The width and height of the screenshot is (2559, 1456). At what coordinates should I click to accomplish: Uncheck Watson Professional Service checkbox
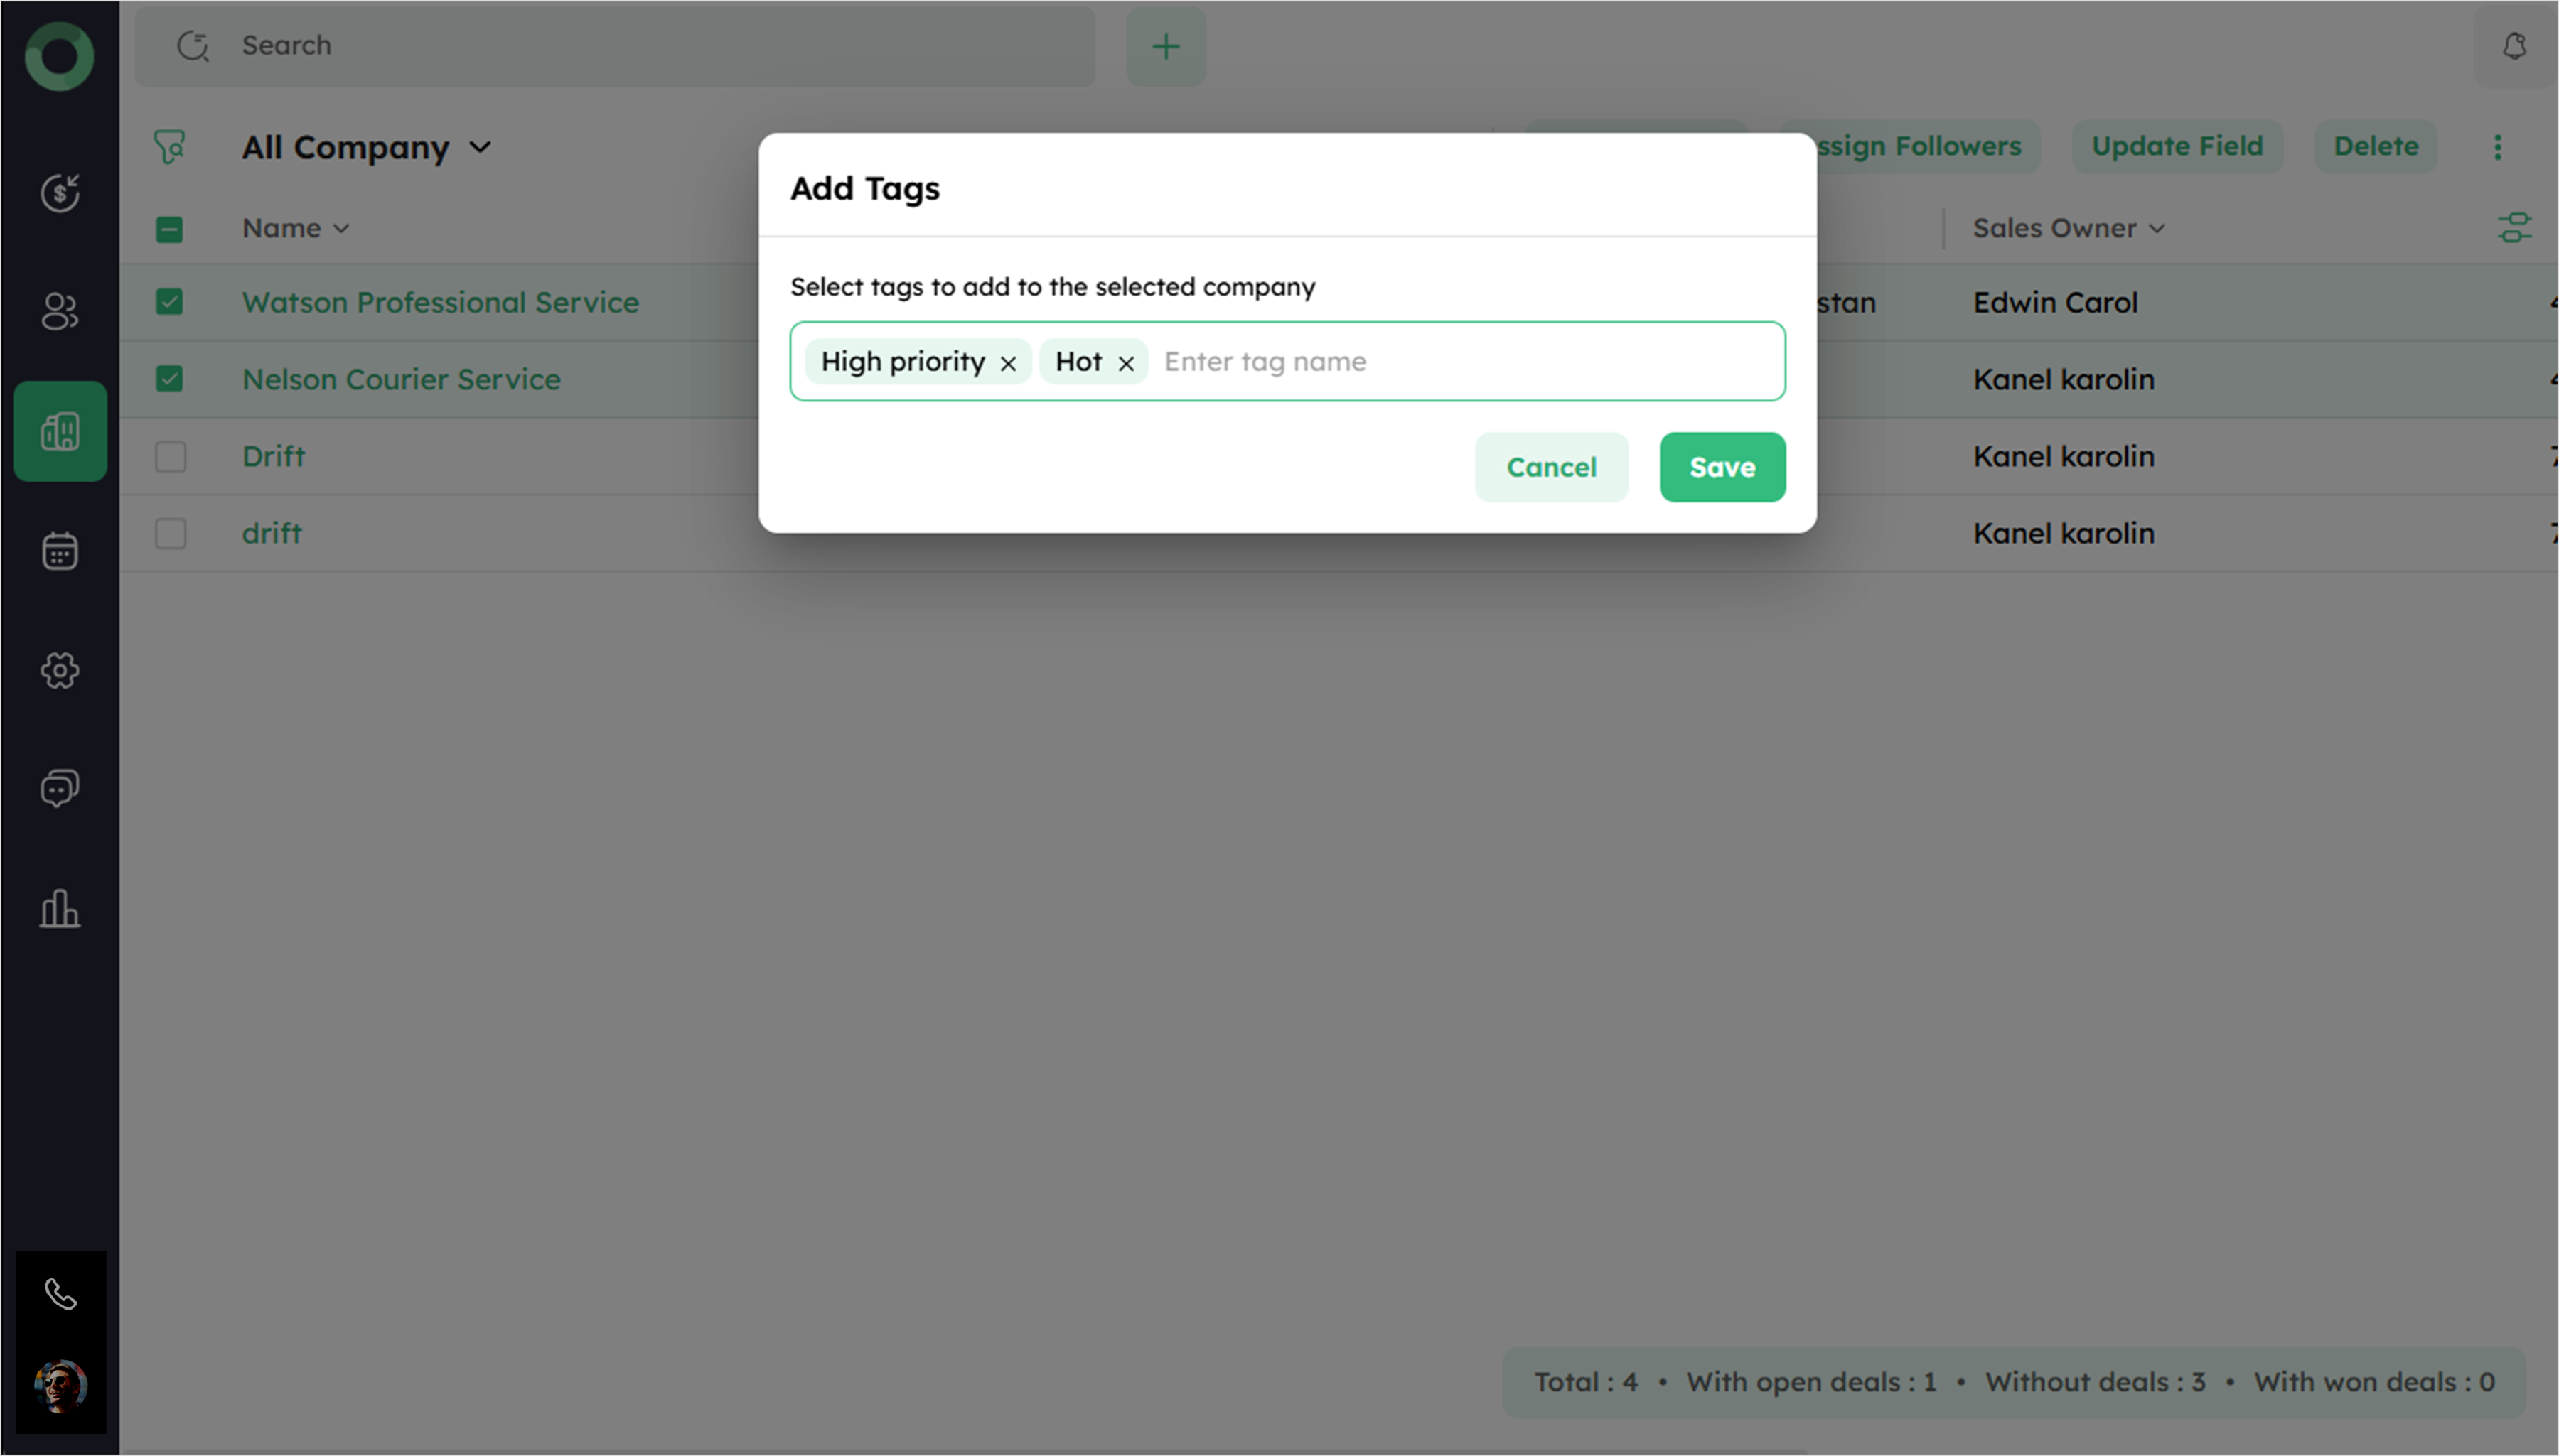click(170, 302)
